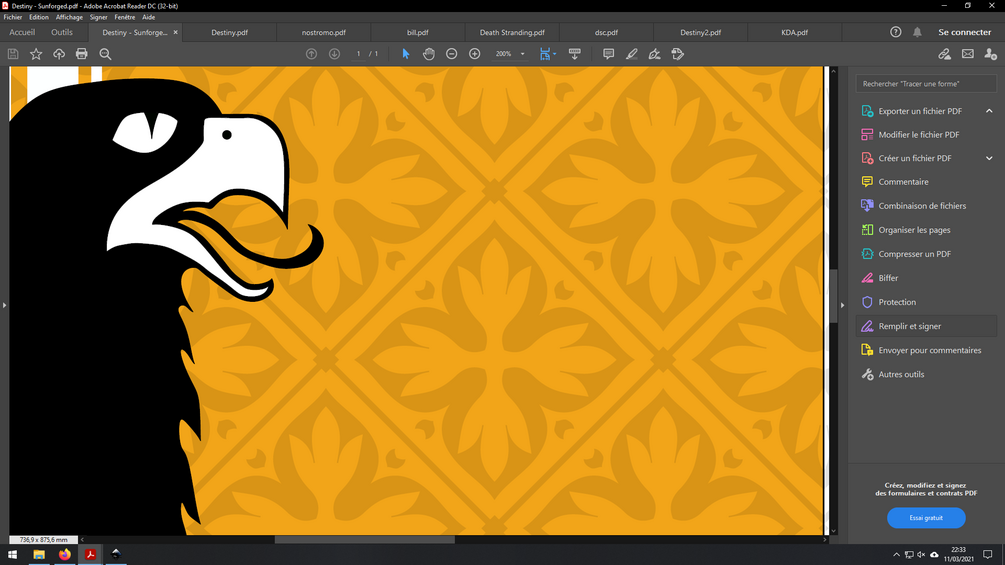Share a link with the chain icon
This screenshot has height=565, width=1005.
pos(945,54)
